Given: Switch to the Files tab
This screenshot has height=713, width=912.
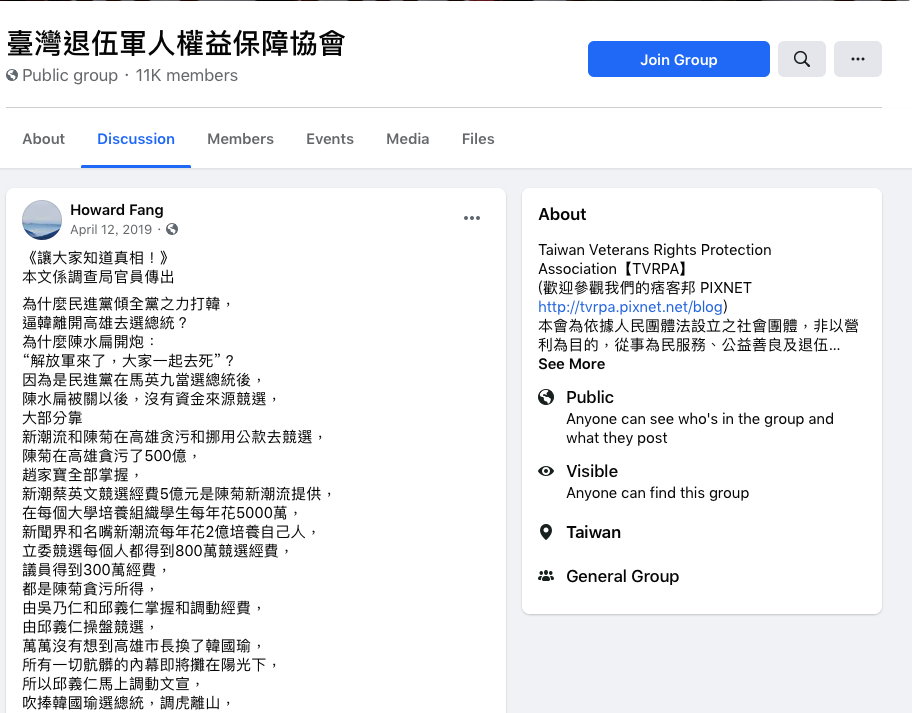Looking at the screenshot, I should [x=478, y=139].
